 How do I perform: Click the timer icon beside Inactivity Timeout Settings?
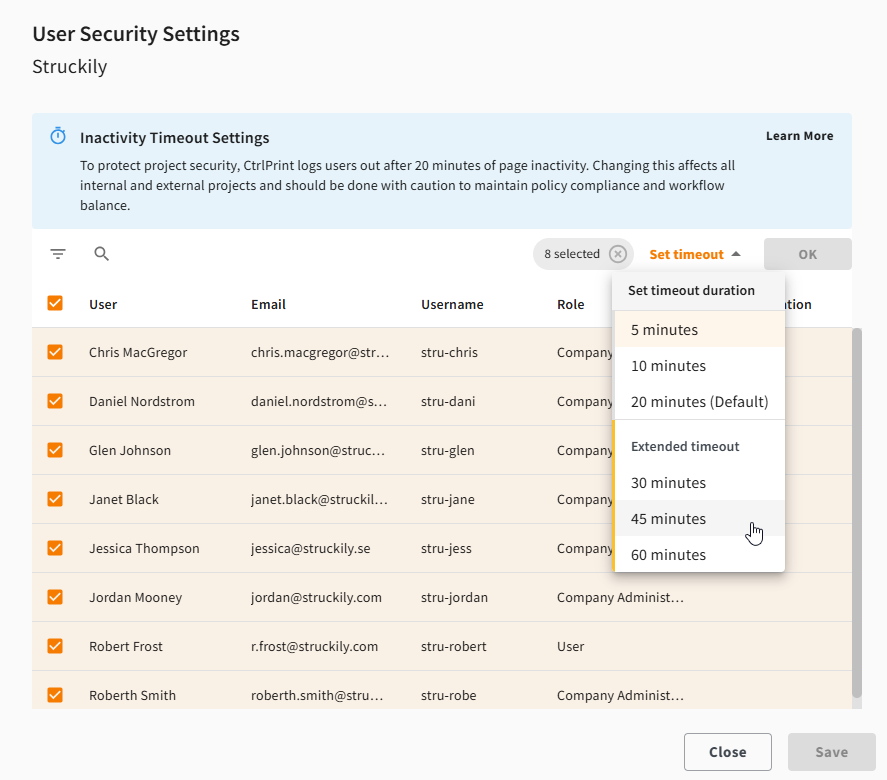pyautogui.click(x=58, y=136)
